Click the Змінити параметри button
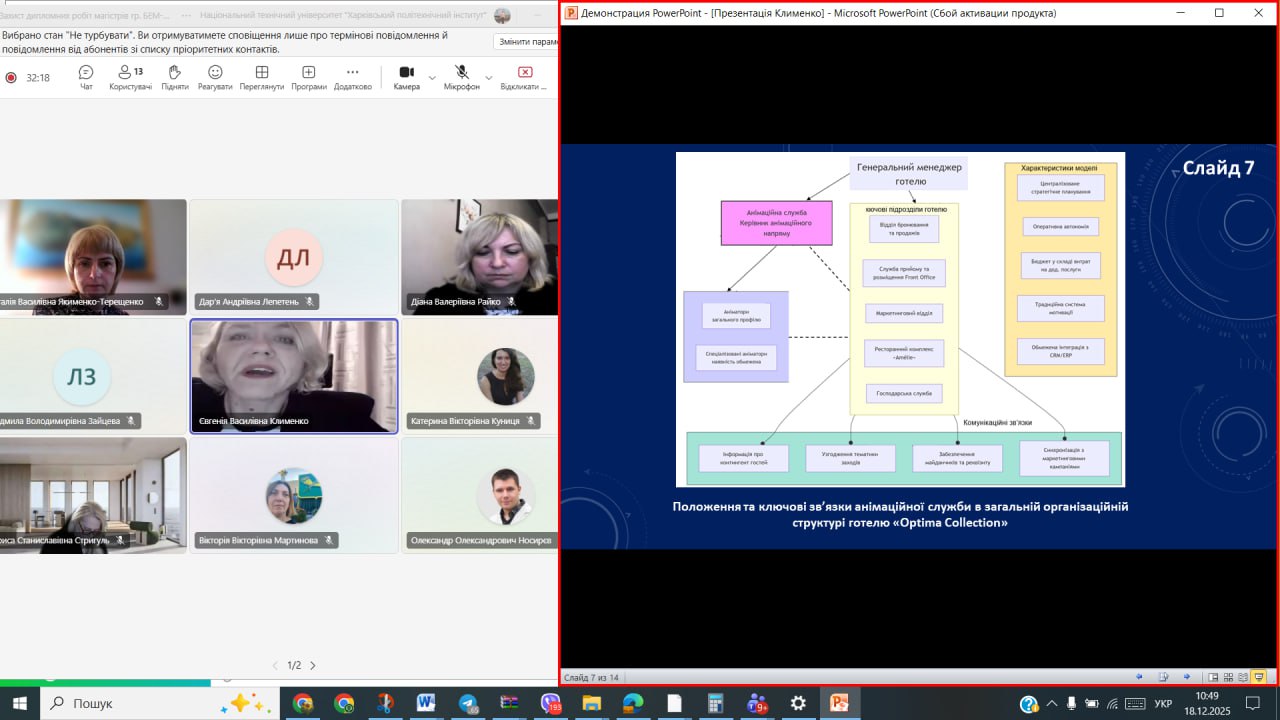The width and height of the screenshot is (1280, 720). [x=526, y=42]
